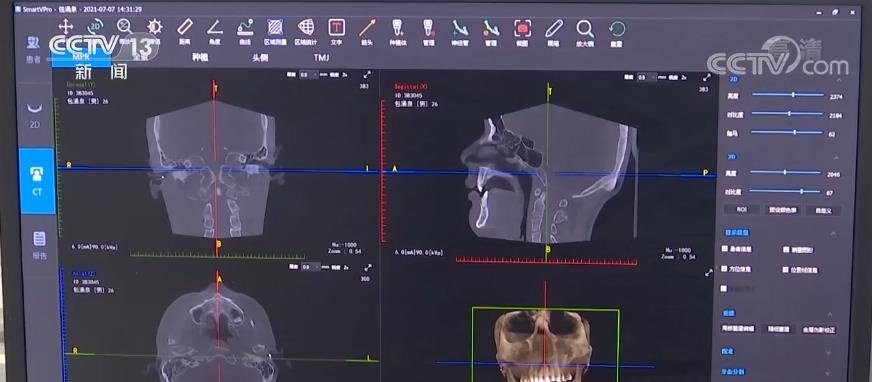Toggle the position line info checkbox

pyautogui.click(x=786, y=269)
